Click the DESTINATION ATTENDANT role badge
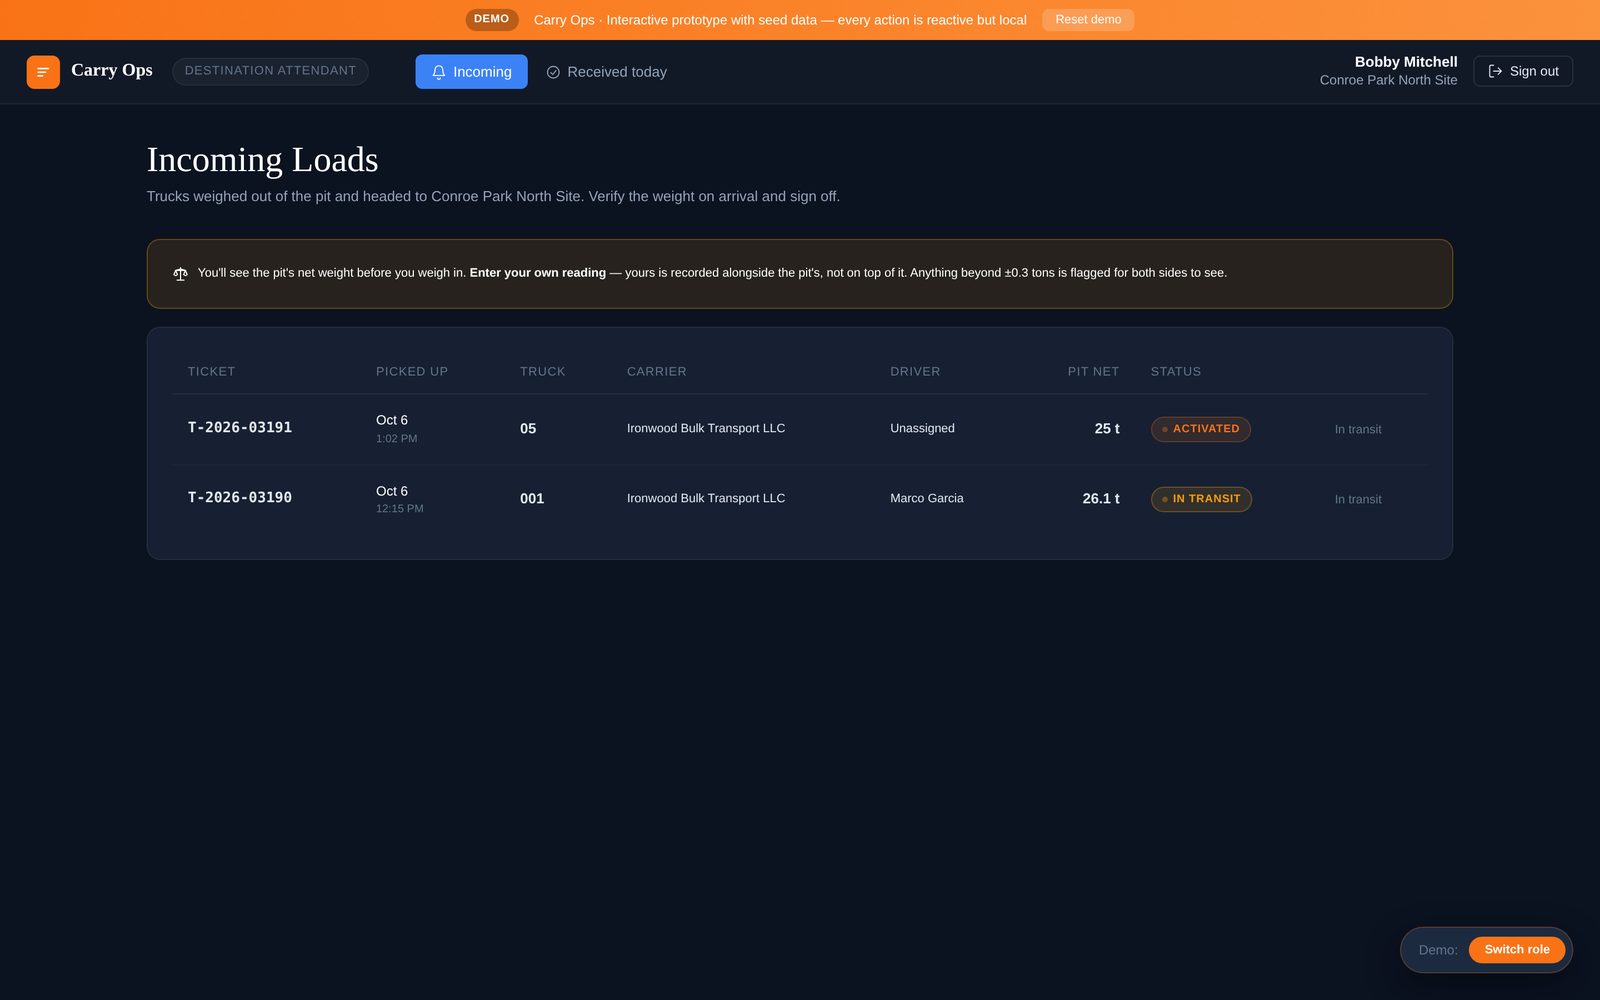The width and height of the screenshot is (1600, 1000). (270, 71)
